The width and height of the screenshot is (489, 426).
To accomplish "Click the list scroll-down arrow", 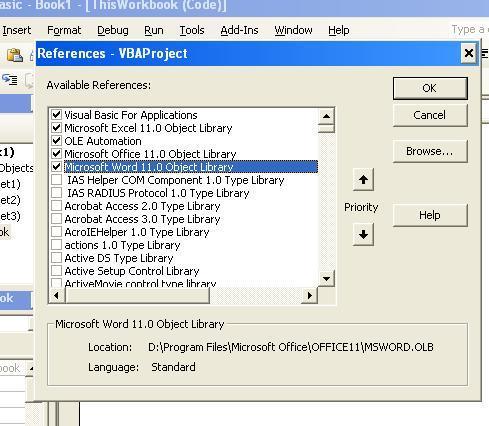I will click(326, 279).
